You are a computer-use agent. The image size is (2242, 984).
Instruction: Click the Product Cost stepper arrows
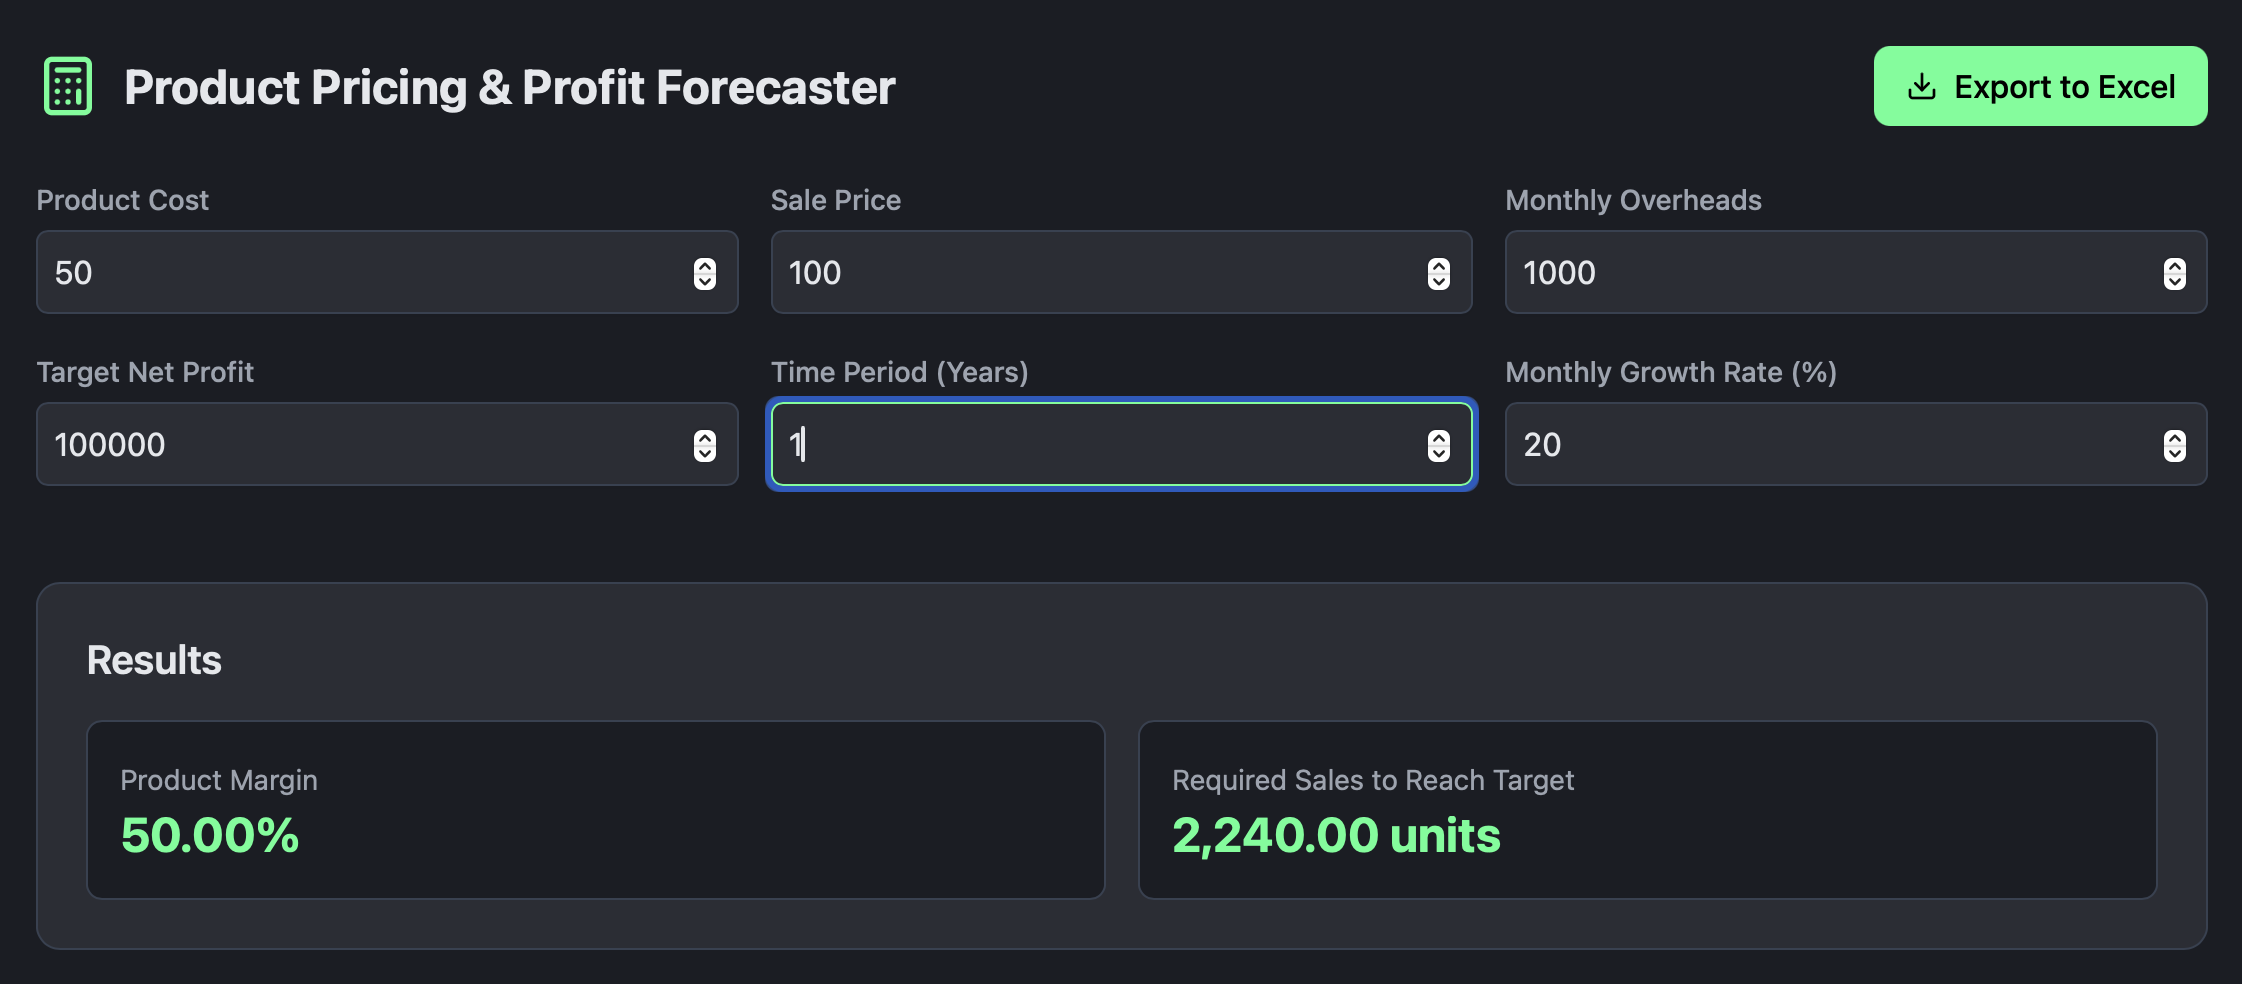click(x=705, y=273)
